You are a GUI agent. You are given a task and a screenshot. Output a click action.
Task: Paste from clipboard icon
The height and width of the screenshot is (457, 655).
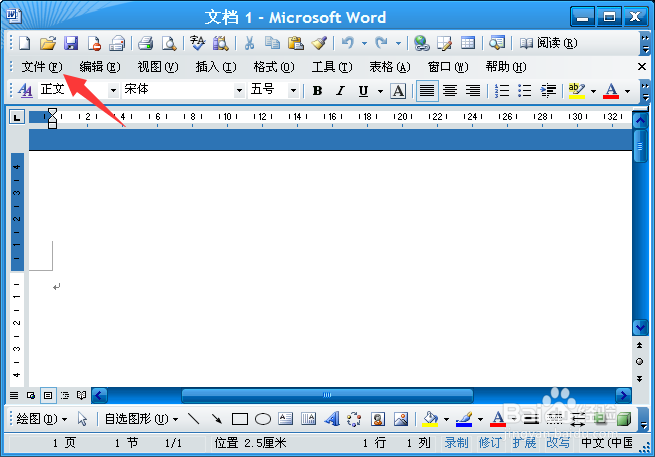[296, 43]
